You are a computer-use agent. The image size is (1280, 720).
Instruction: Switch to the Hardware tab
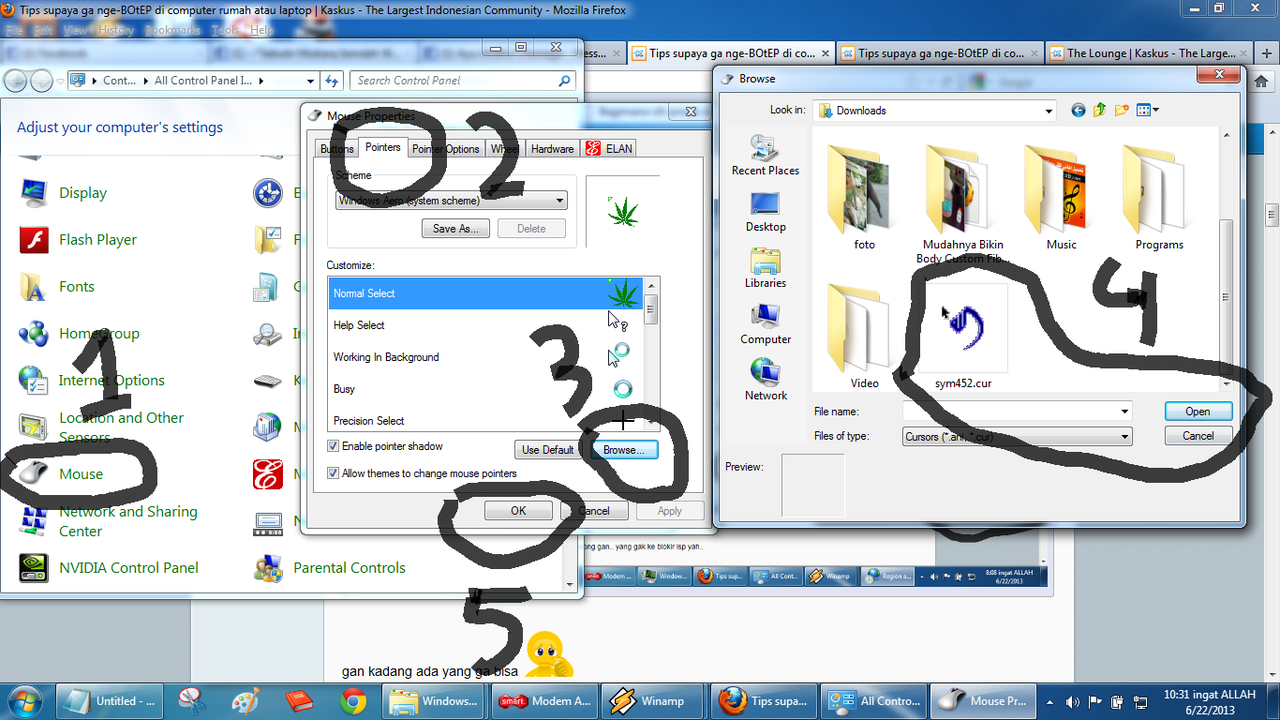tap(552, 149)
